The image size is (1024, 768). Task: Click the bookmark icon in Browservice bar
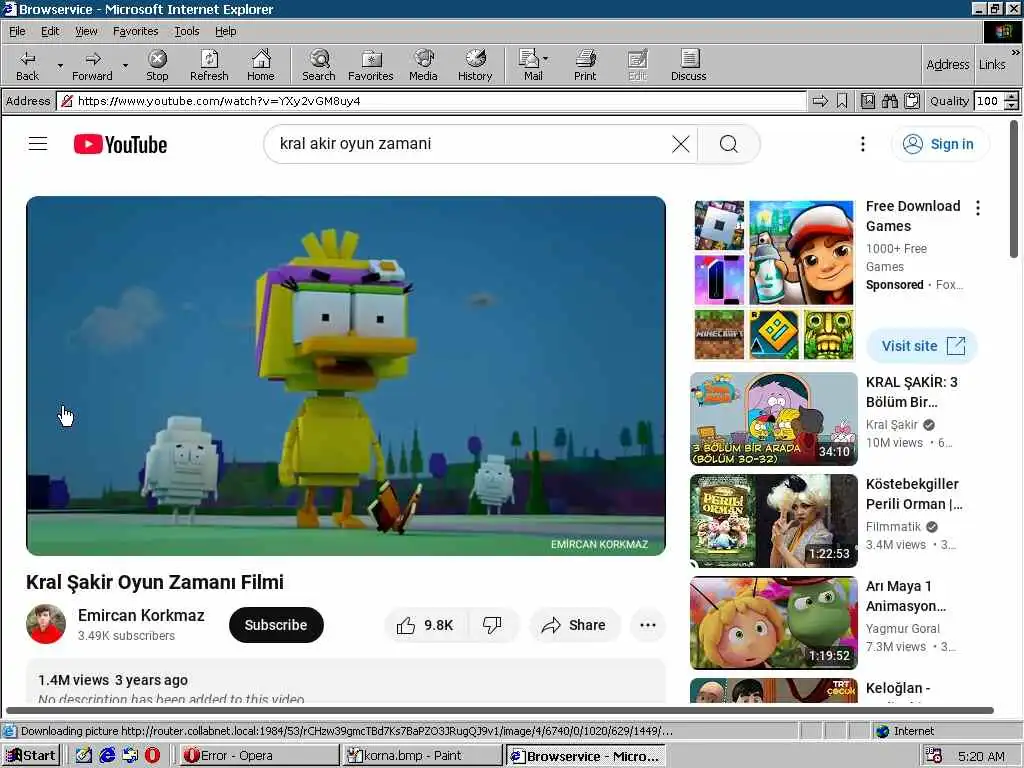(x=842, y=101)
